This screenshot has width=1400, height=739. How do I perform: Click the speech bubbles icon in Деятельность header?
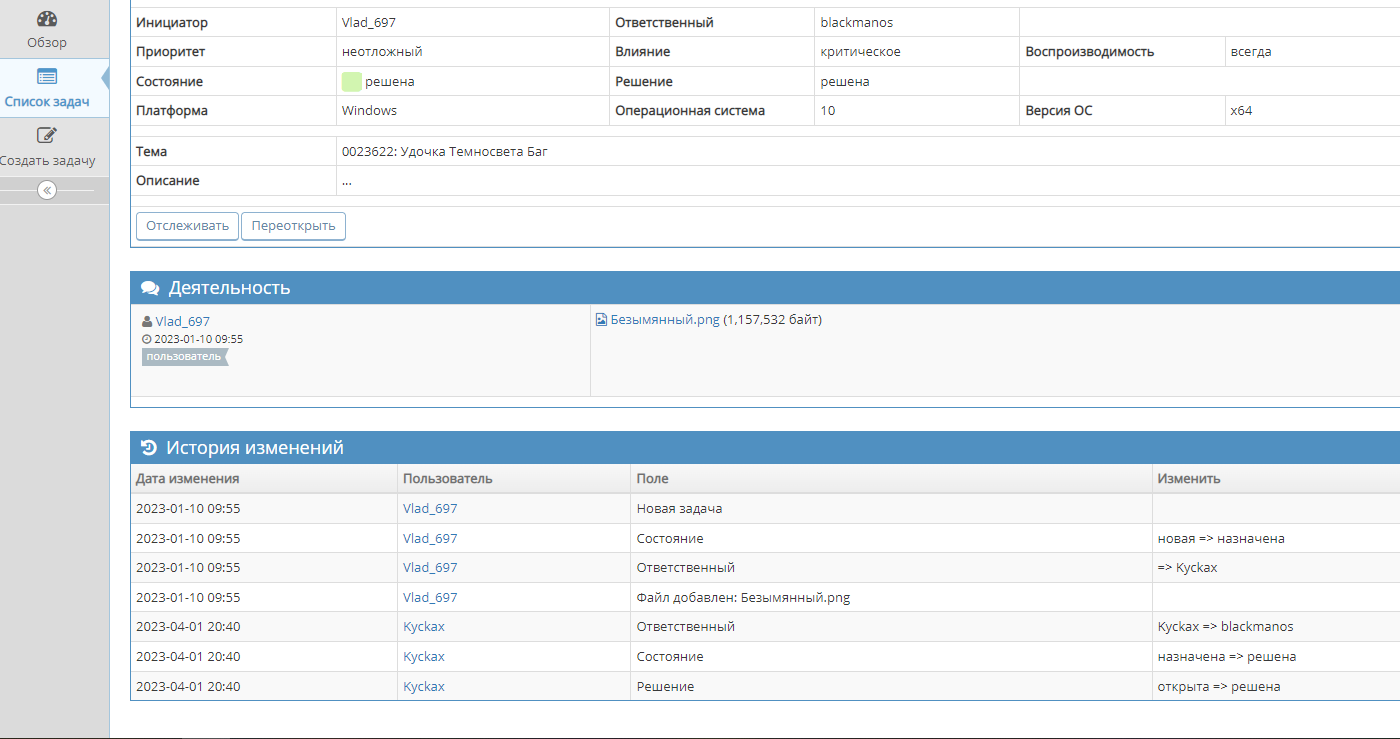click(x=150, y=288)
